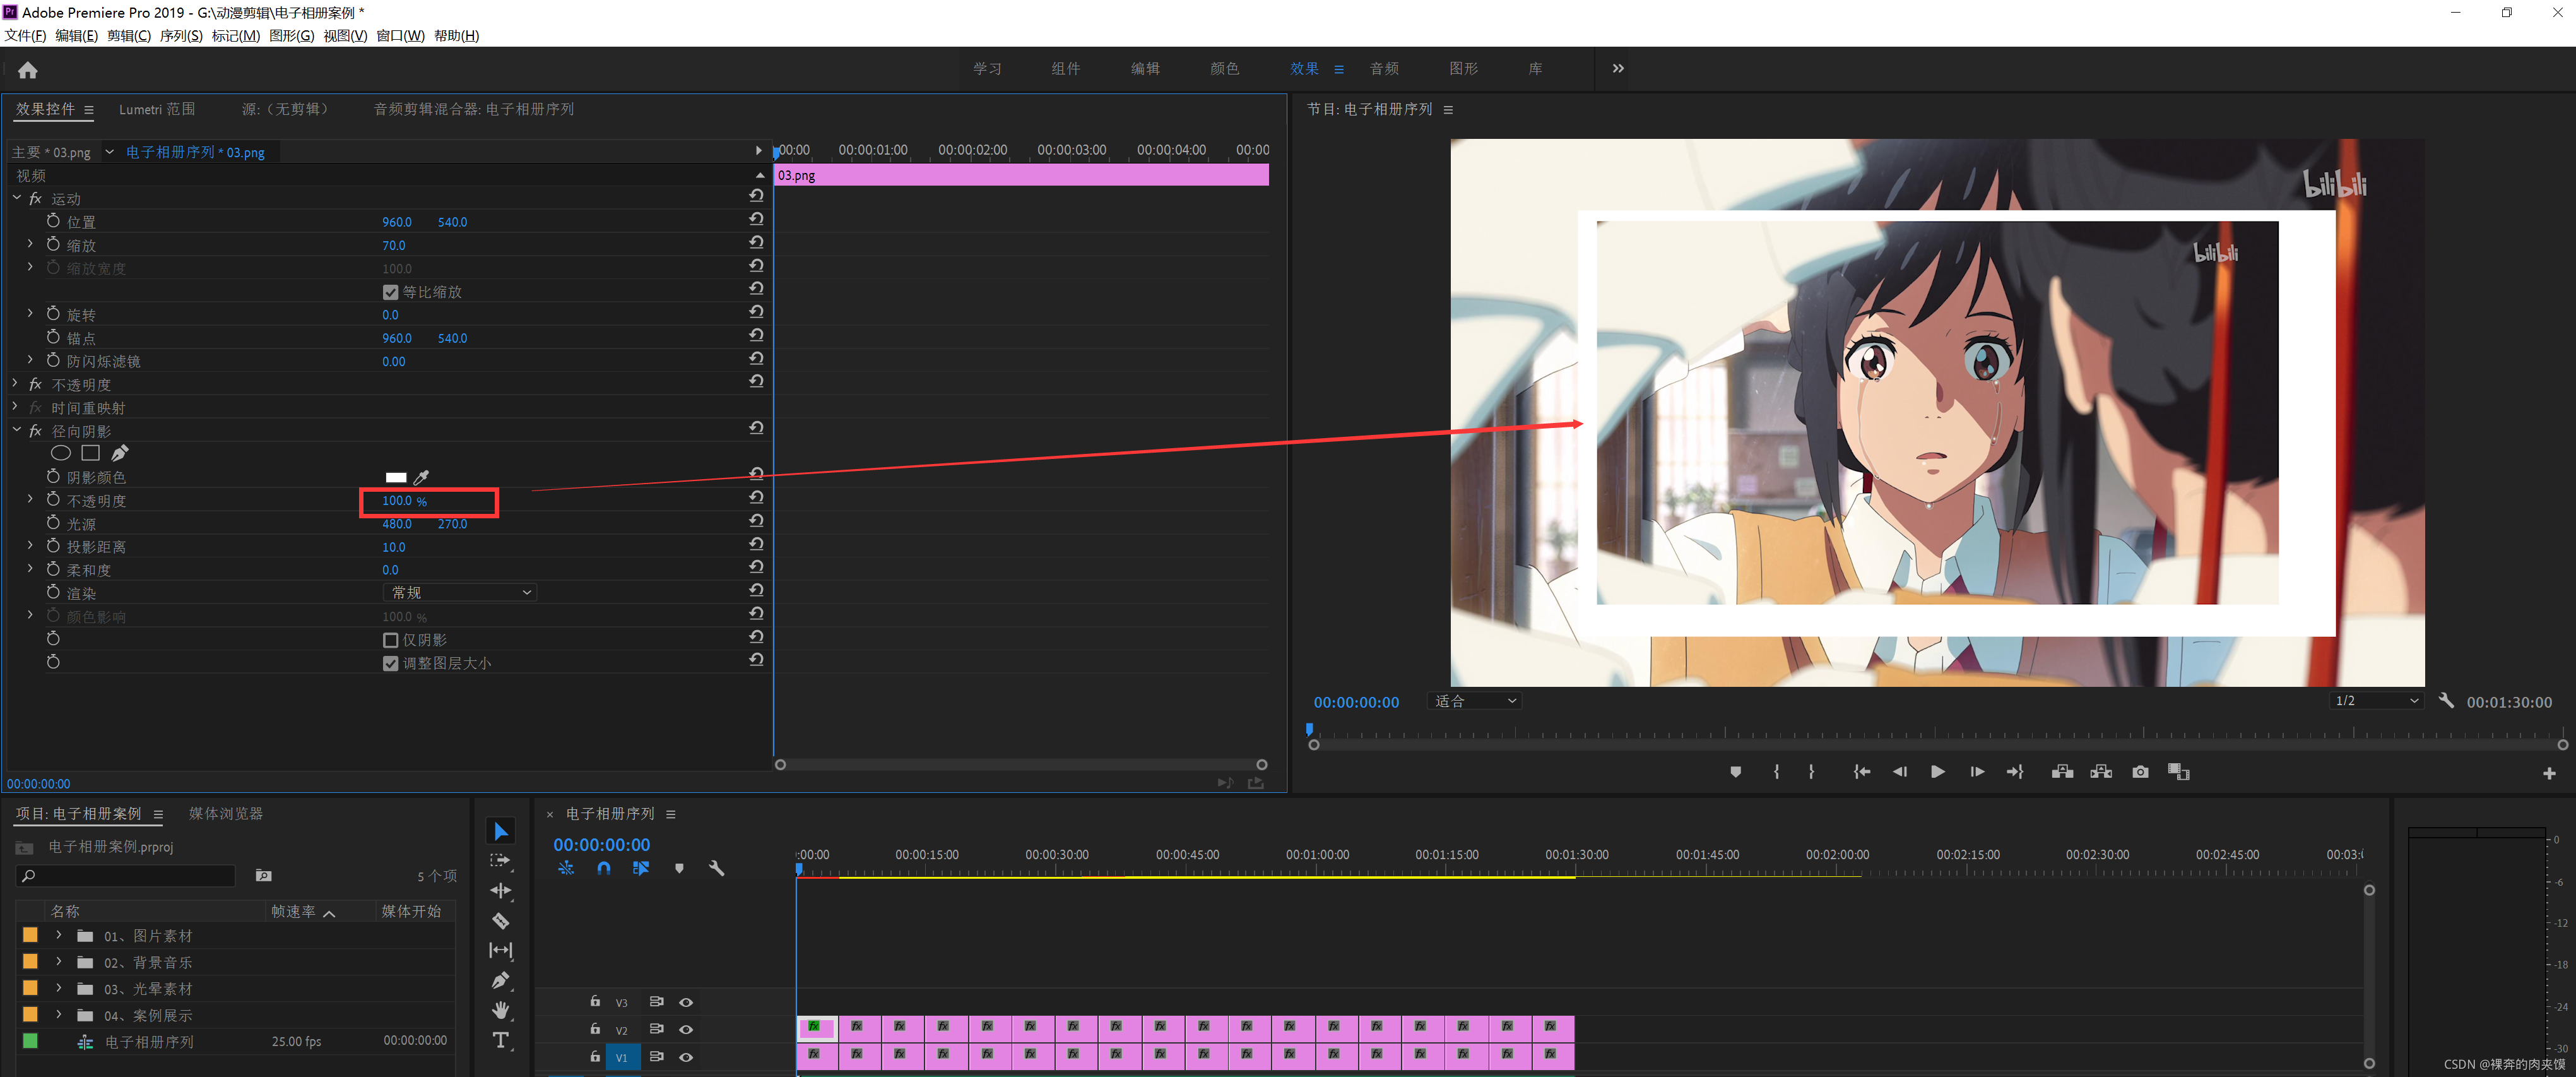Screen dimensions: 2576x1077
Task: Open timeline display settings wrench
Action: pyautogui.click(x=716, y=868)
